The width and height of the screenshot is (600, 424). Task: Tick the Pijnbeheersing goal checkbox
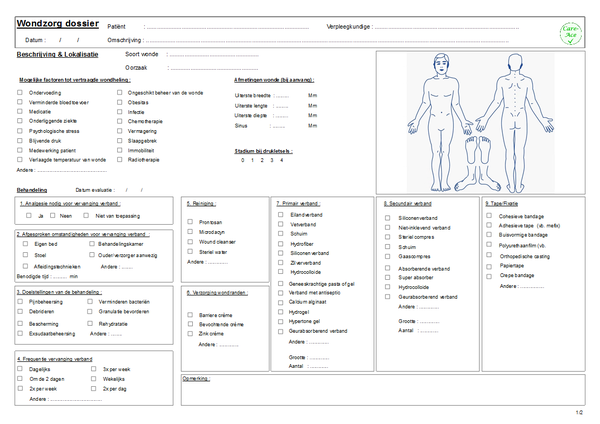[x=19, y=300]
